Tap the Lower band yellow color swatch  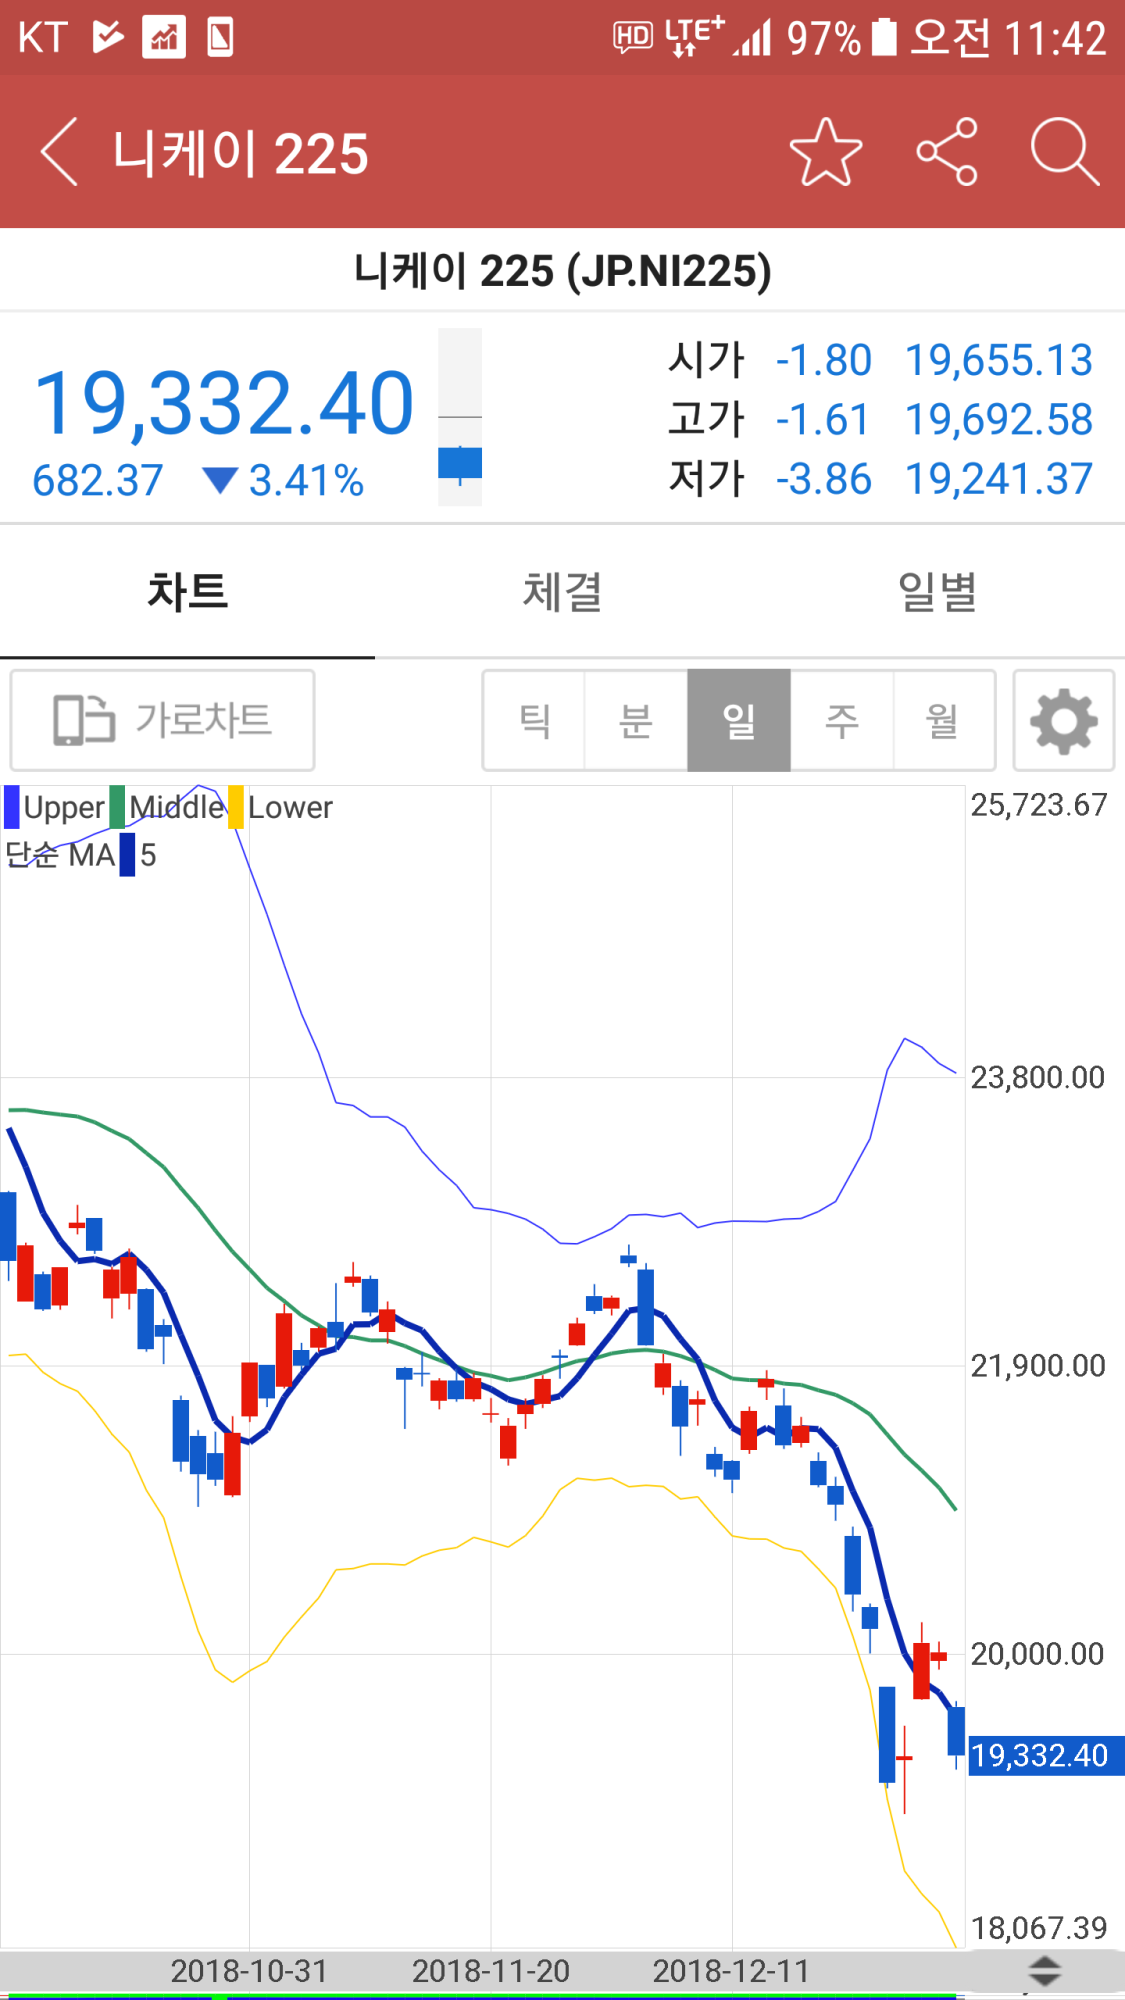(236, 807)
